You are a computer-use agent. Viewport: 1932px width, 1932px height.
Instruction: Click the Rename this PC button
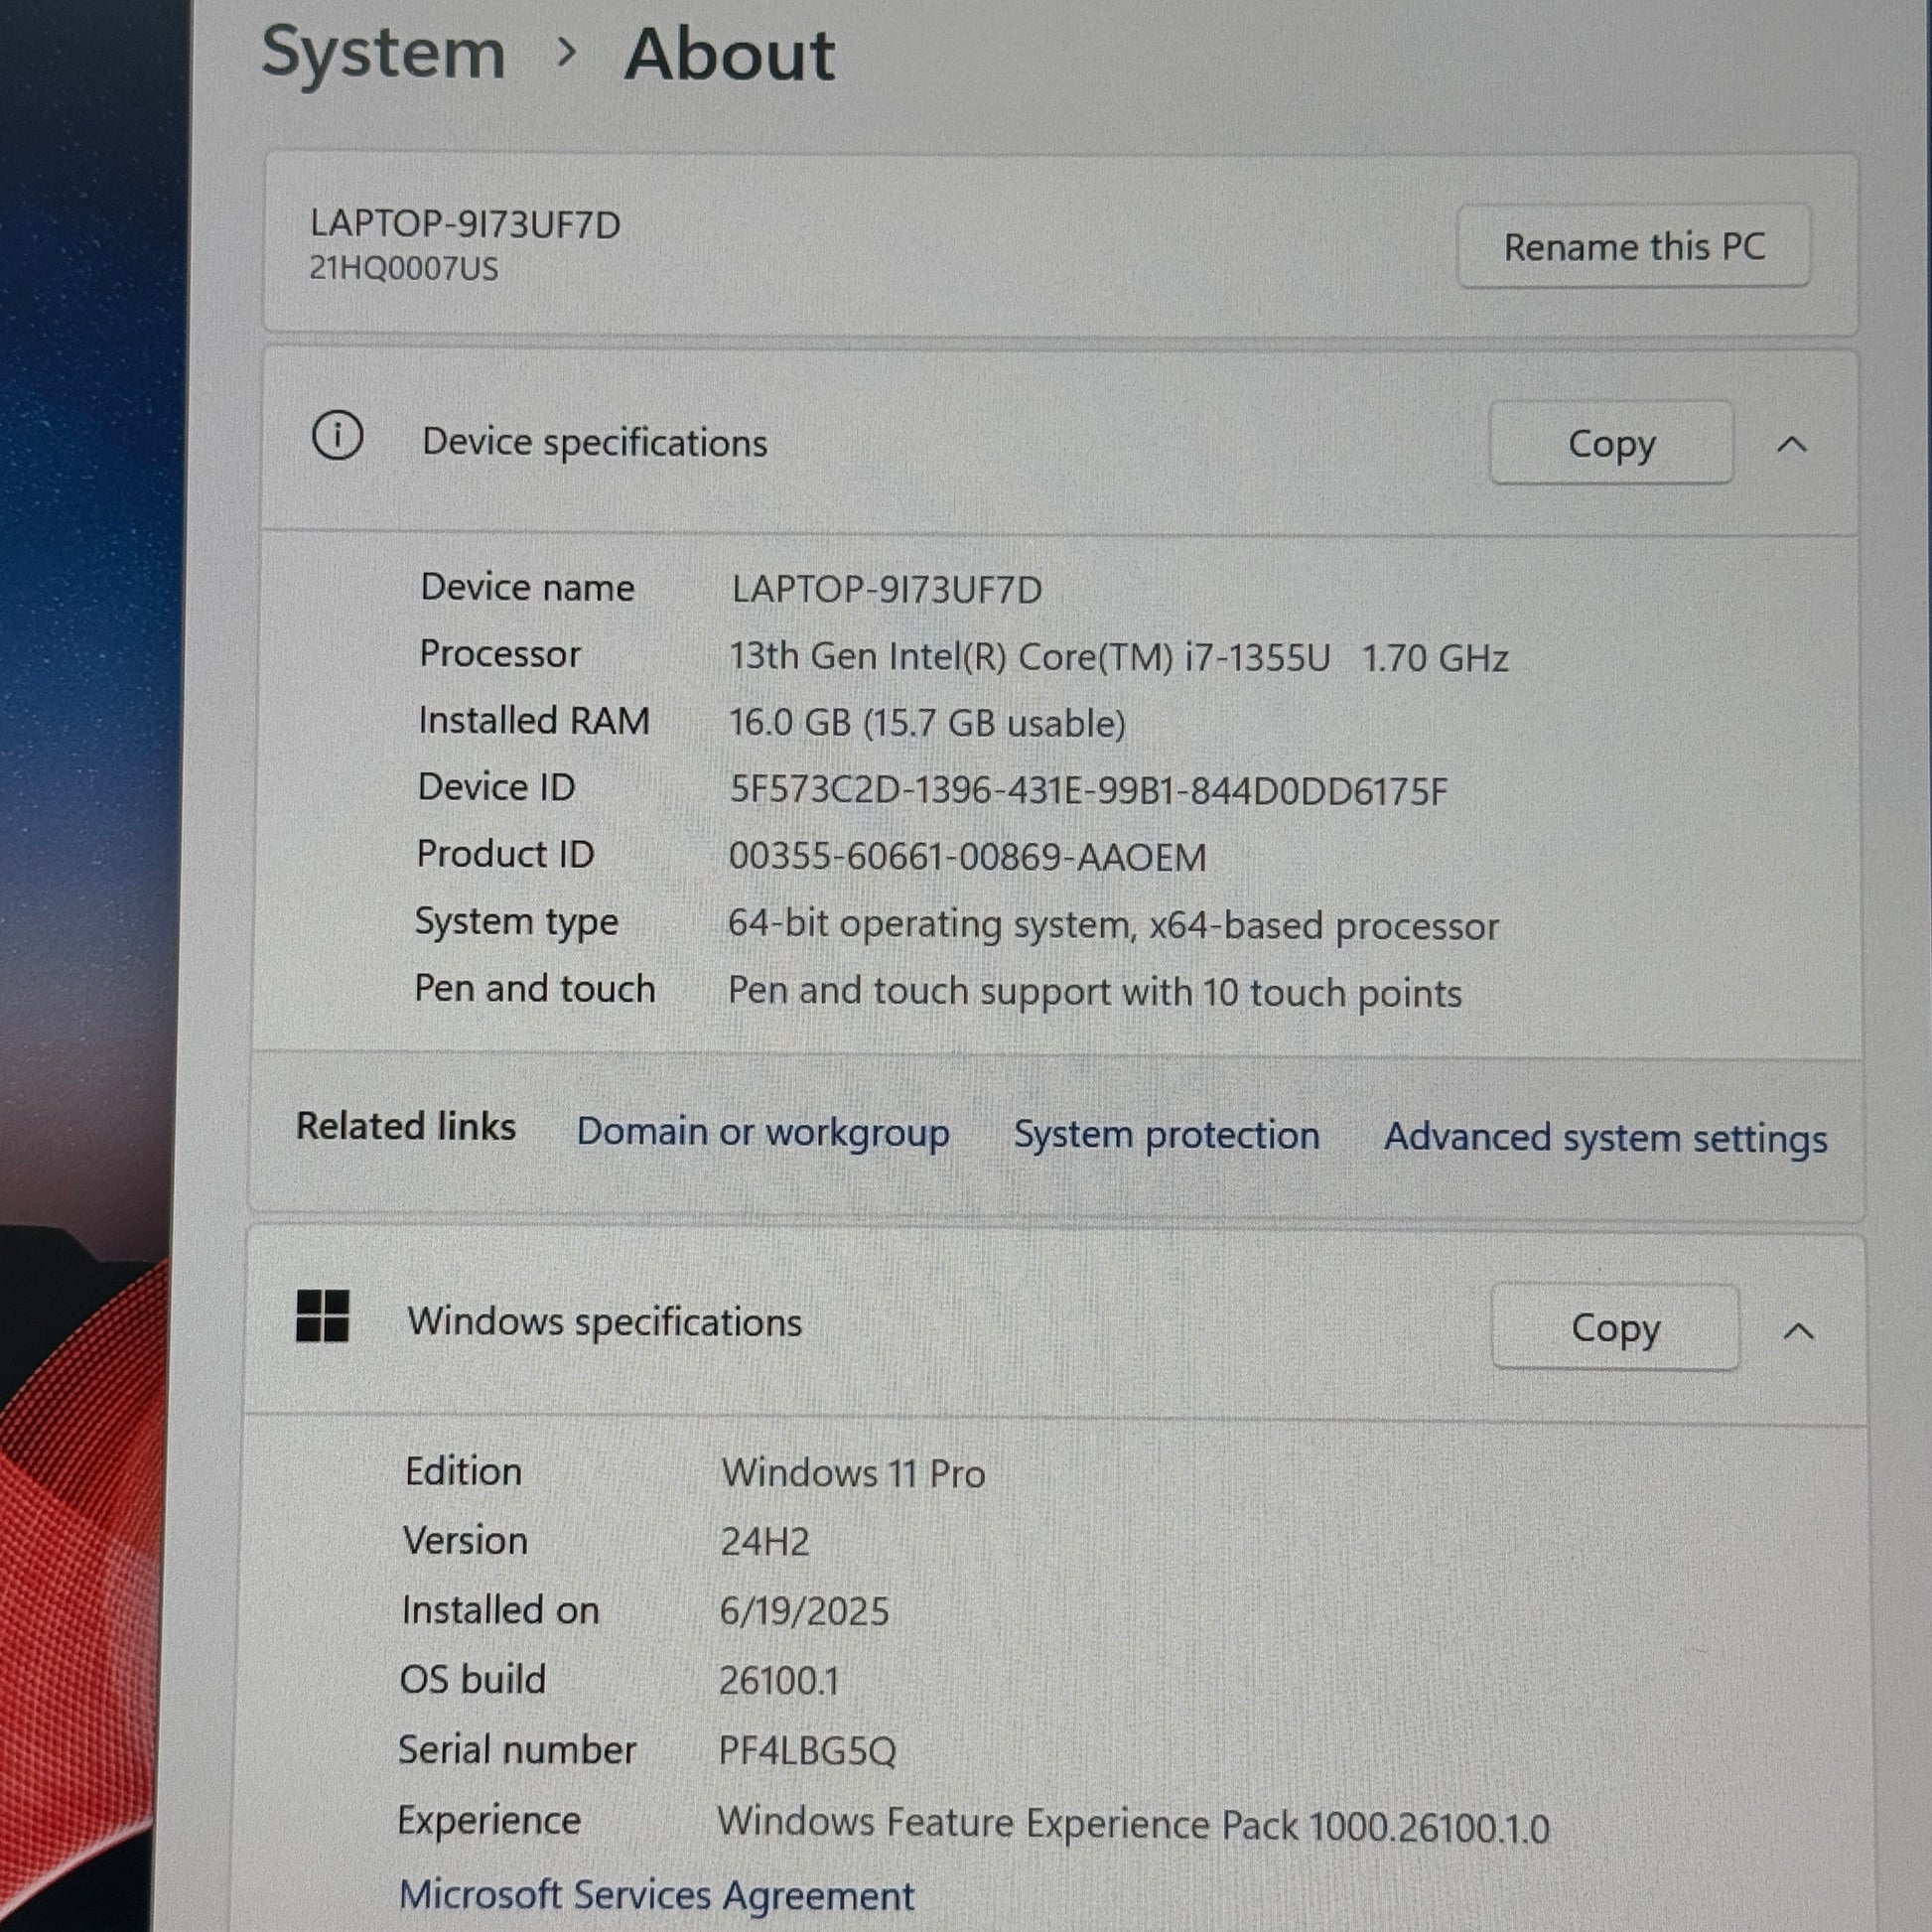click(1634, 246)
